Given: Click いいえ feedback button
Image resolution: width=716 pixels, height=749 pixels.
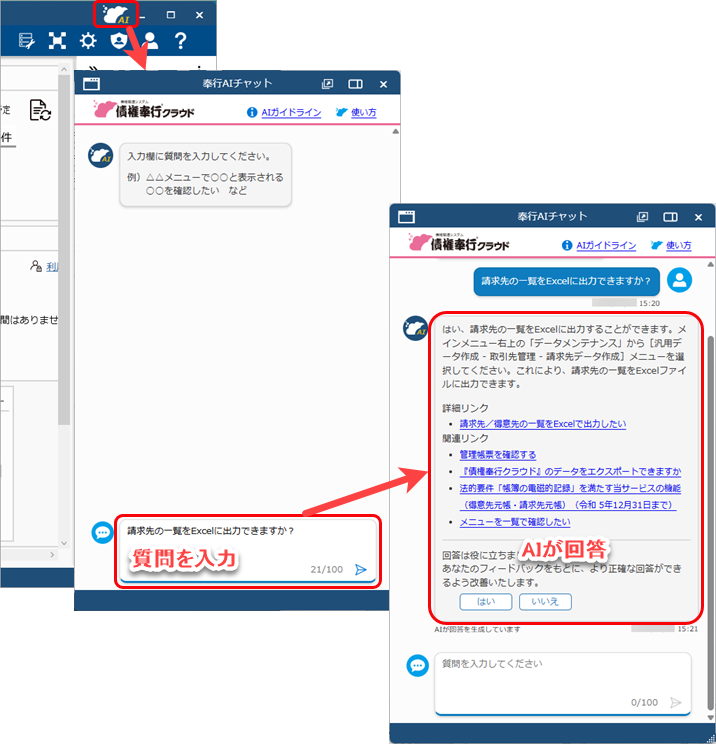Looking at the screenshot, I should coord(545,602).
